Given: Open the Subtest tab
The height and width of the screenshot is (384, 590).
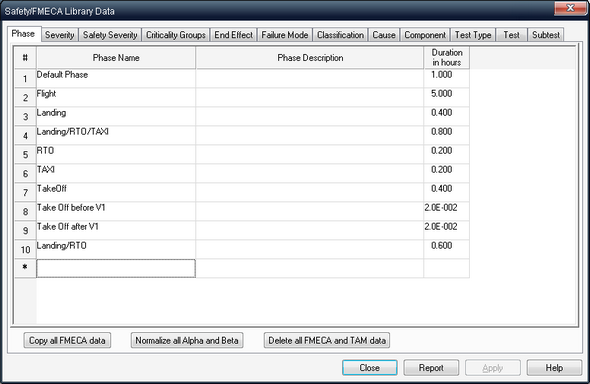Looking at the screenshot, I should (x=546, y=35).
